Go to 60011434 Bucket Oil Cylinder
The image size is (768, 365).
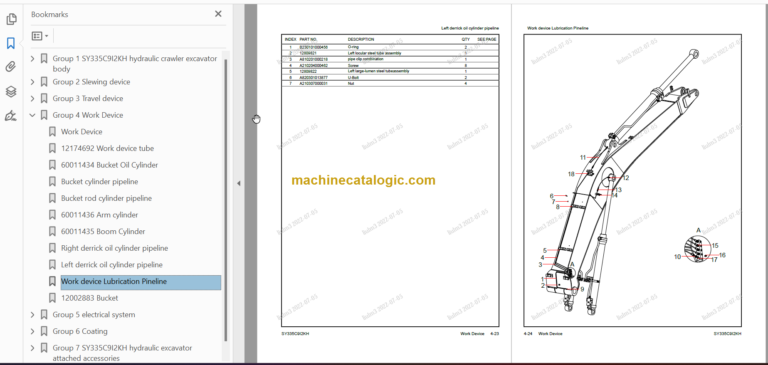pos(109,165)
